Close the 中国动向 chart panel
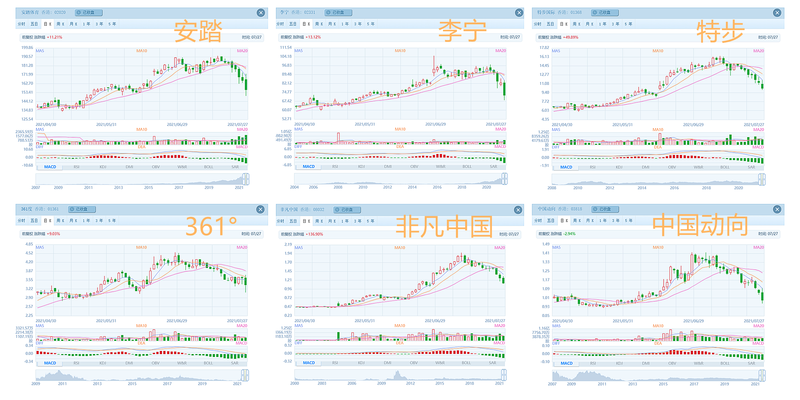The image size is (800, 400). click(777, 209)
